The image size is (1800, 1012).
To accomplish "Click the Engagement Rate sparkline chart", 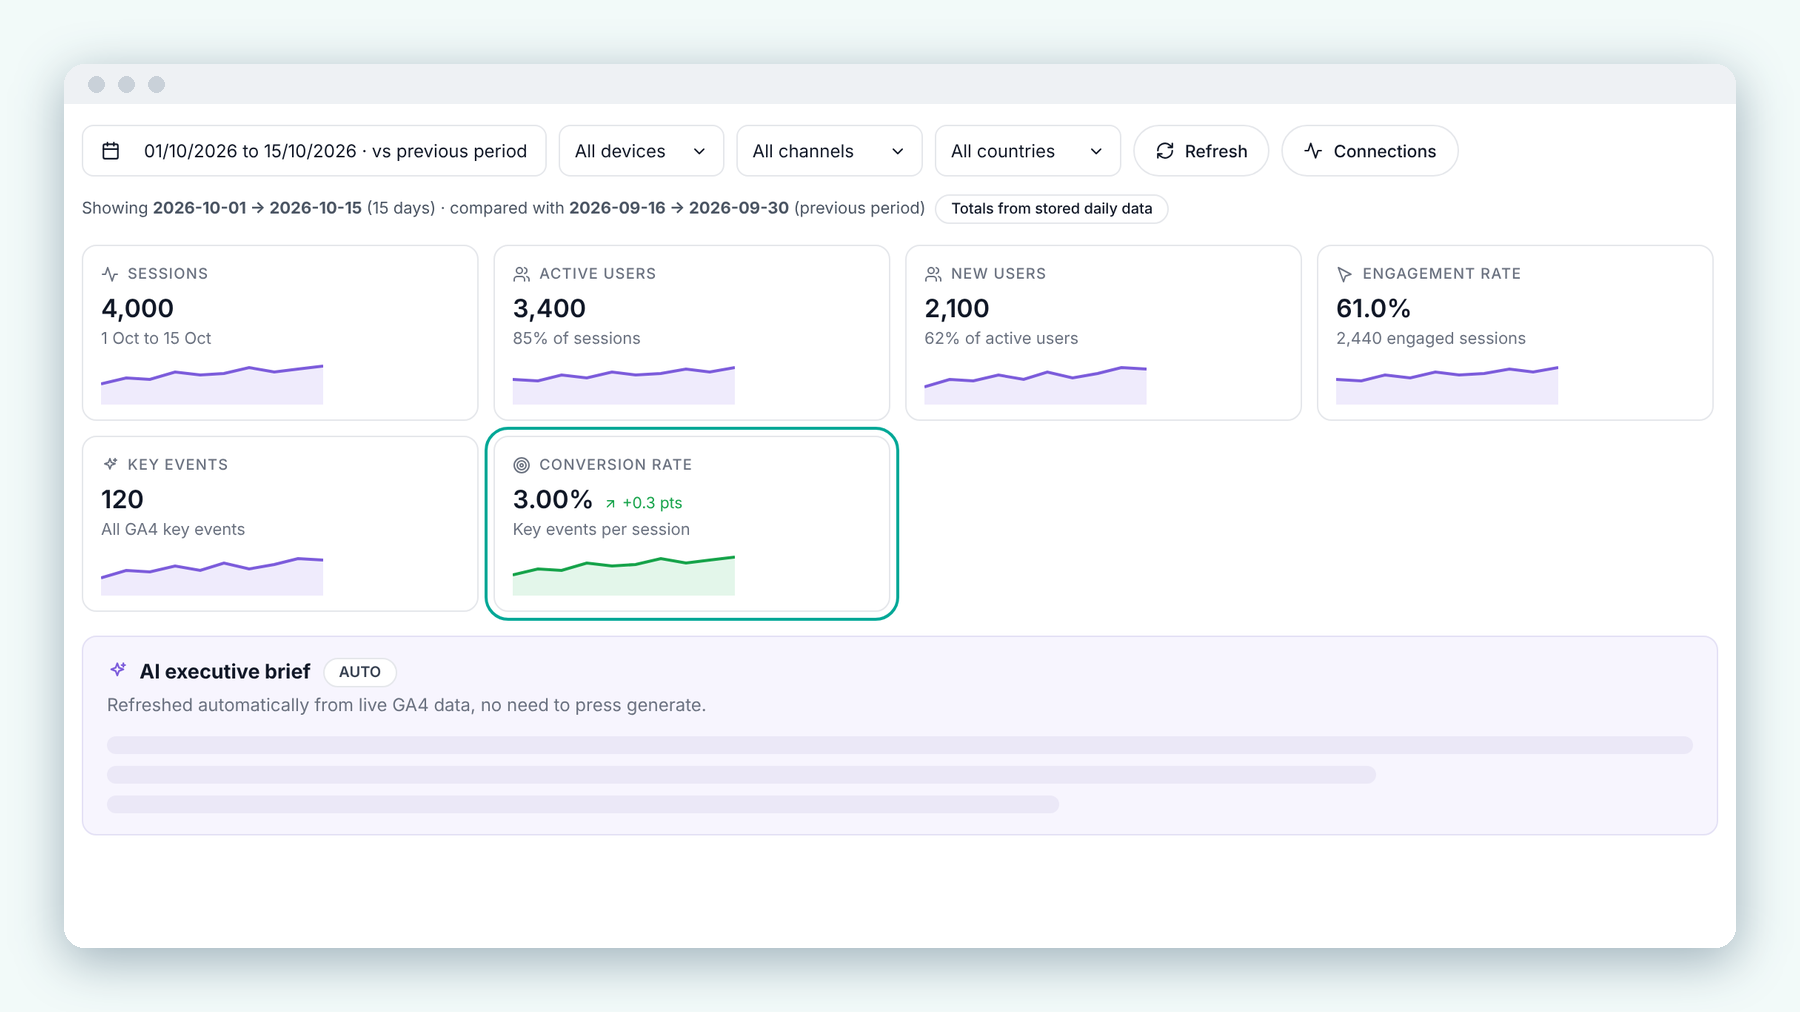I will [1447, 385].
